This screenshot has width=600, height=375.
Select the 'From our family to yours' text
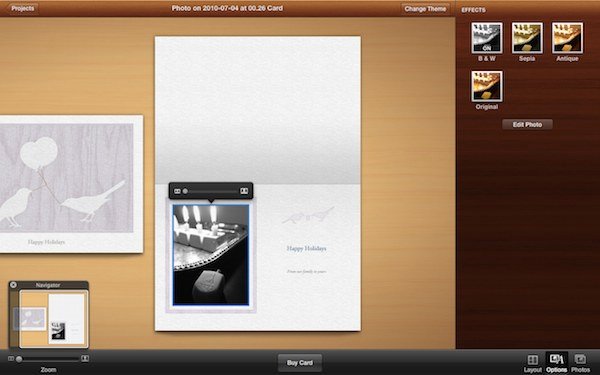[x=307, y=271]
